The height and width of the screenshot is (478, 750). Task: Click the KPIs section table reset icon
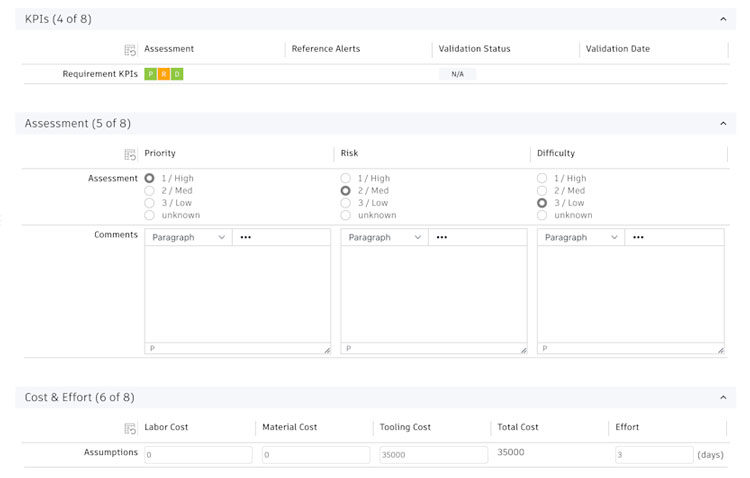tap(130, 50)
